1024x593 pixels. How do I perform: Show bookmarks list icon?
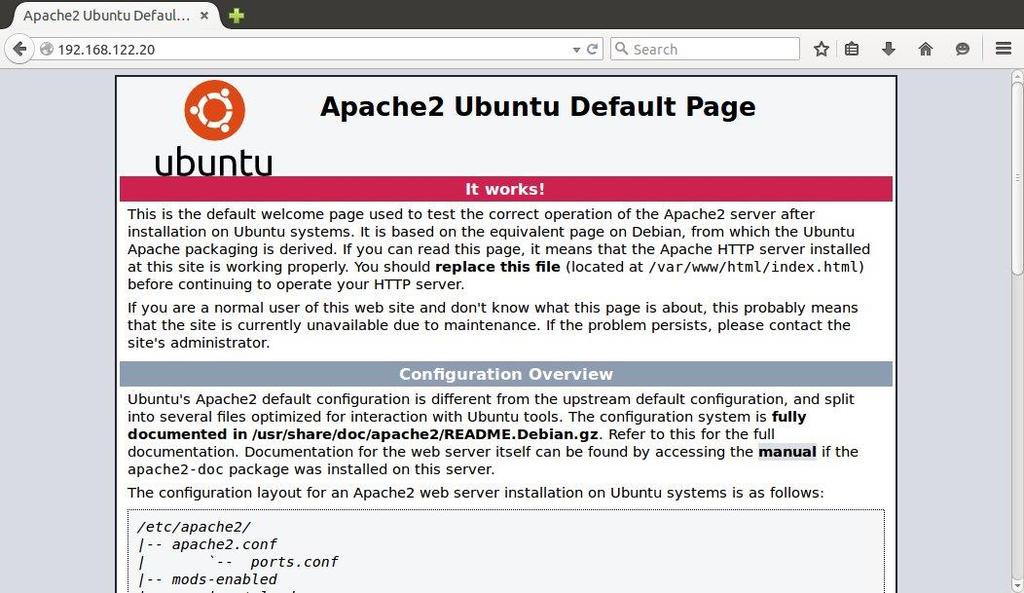[852, 49]
